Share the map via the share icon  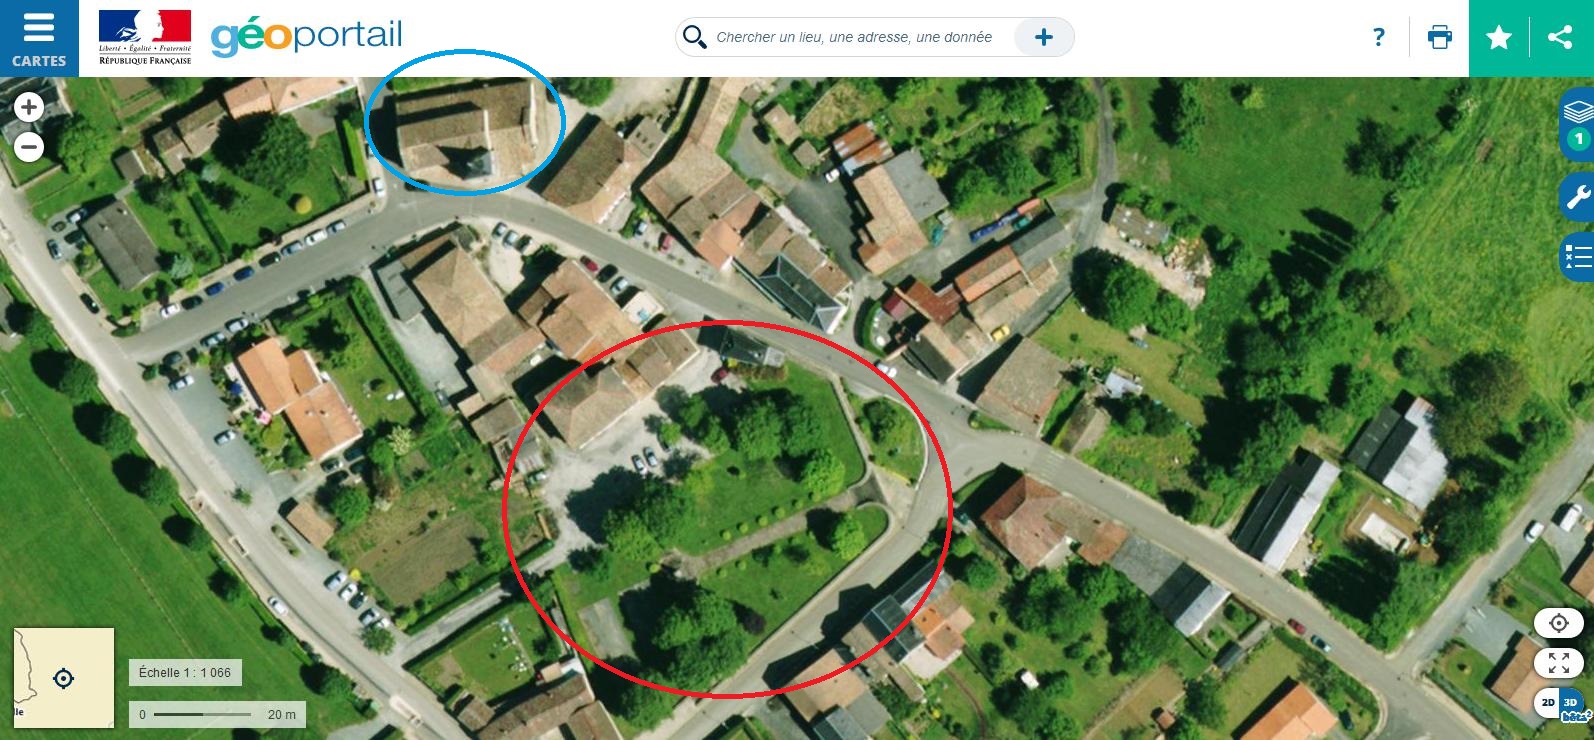pos(1560,38)
